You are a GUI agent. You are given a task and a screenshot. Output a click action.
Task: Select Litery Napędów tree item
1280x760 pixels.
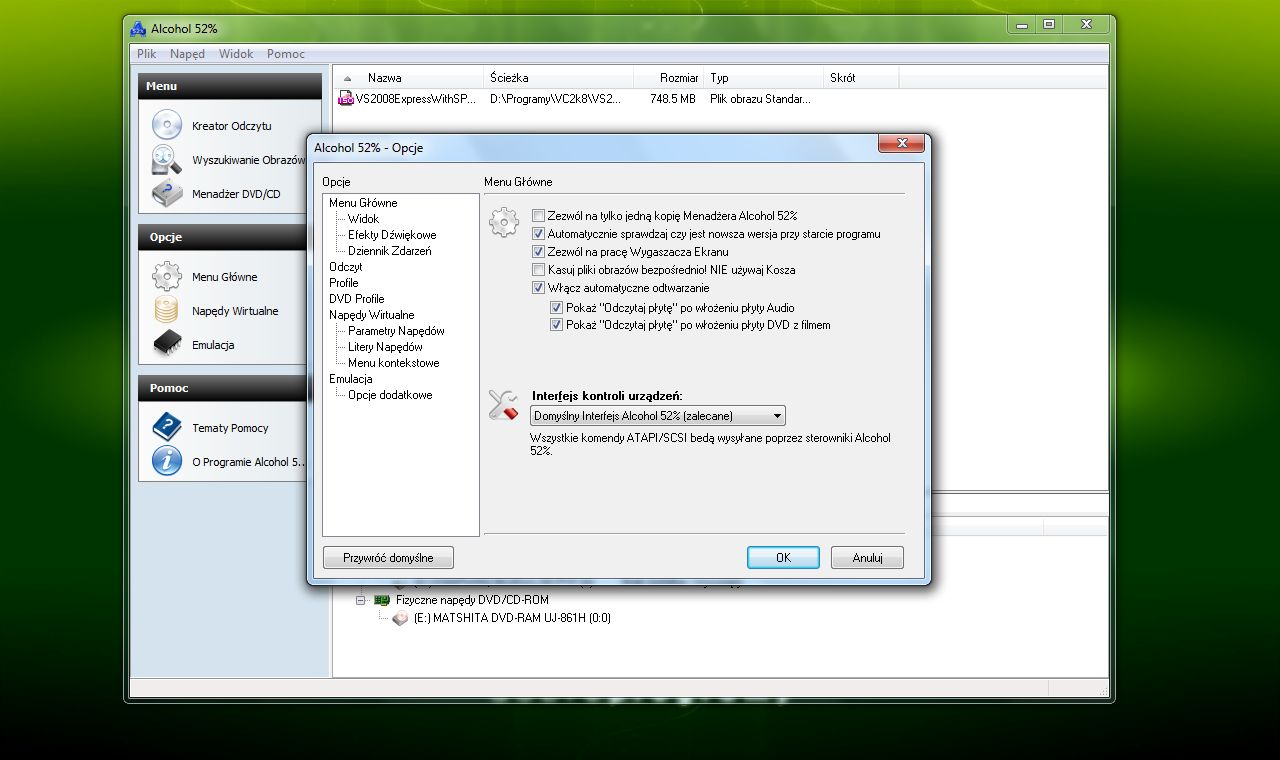pos(385,347)
